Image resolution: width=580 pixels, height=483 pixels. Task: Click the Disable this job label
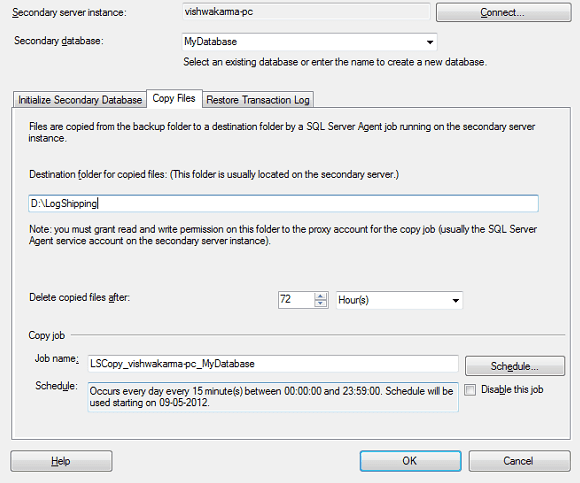pyautogui.click(x=512, y=390)
